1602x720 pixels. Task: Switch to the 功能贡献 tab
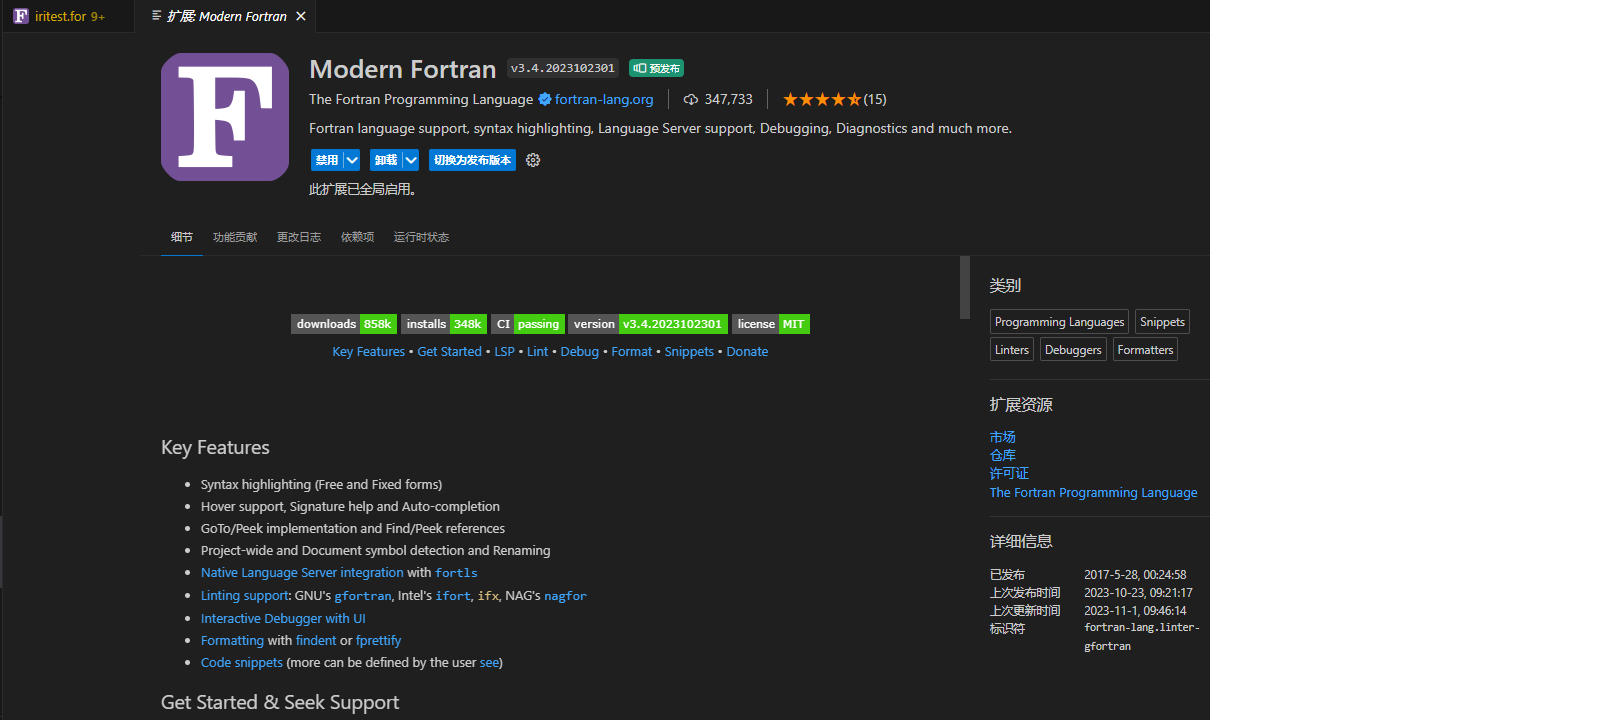(235, 237)
